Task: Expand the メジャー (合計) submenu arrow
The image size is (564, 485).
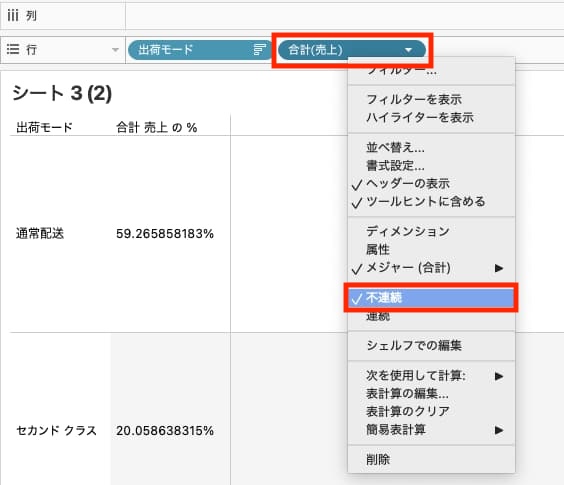Action: (499, 268)
